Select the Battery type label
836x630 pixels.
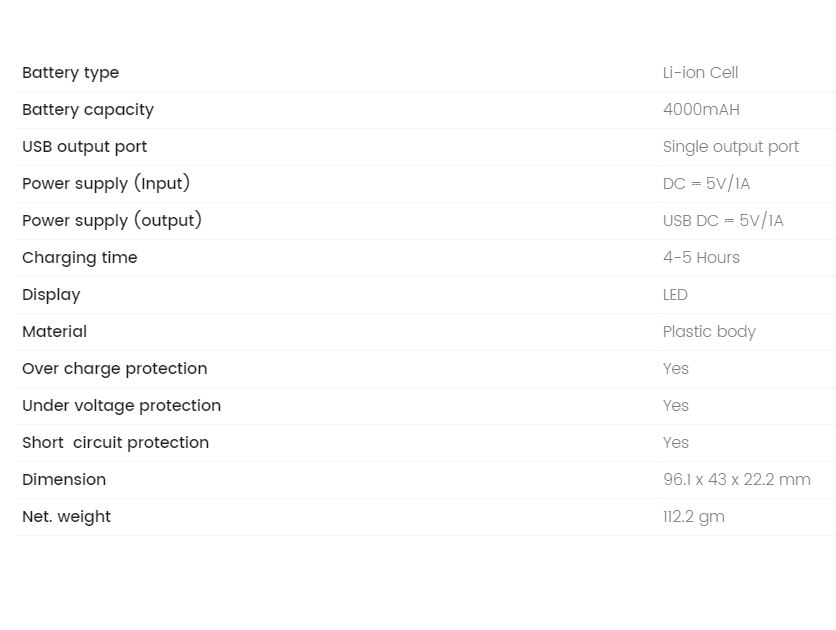click(70, 73)
